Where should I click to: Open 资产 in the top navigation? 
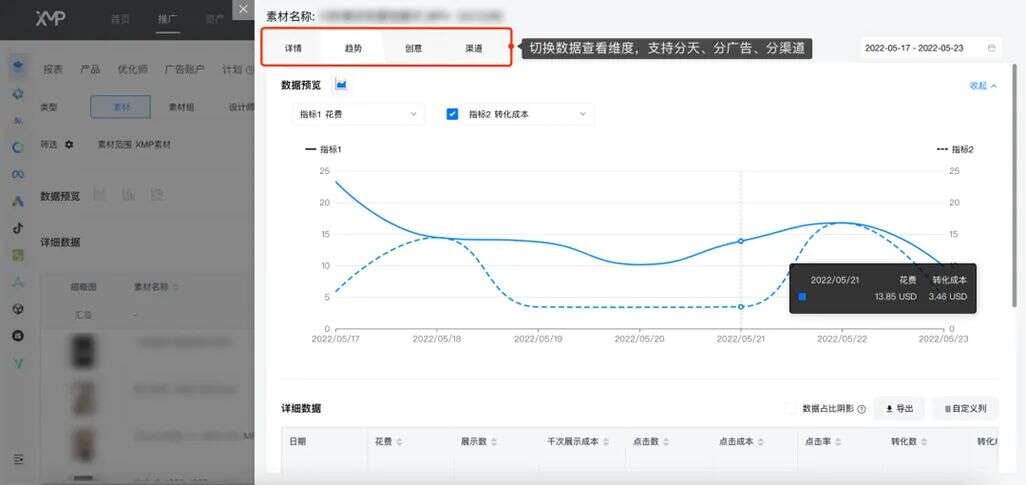tap(215, 19)
